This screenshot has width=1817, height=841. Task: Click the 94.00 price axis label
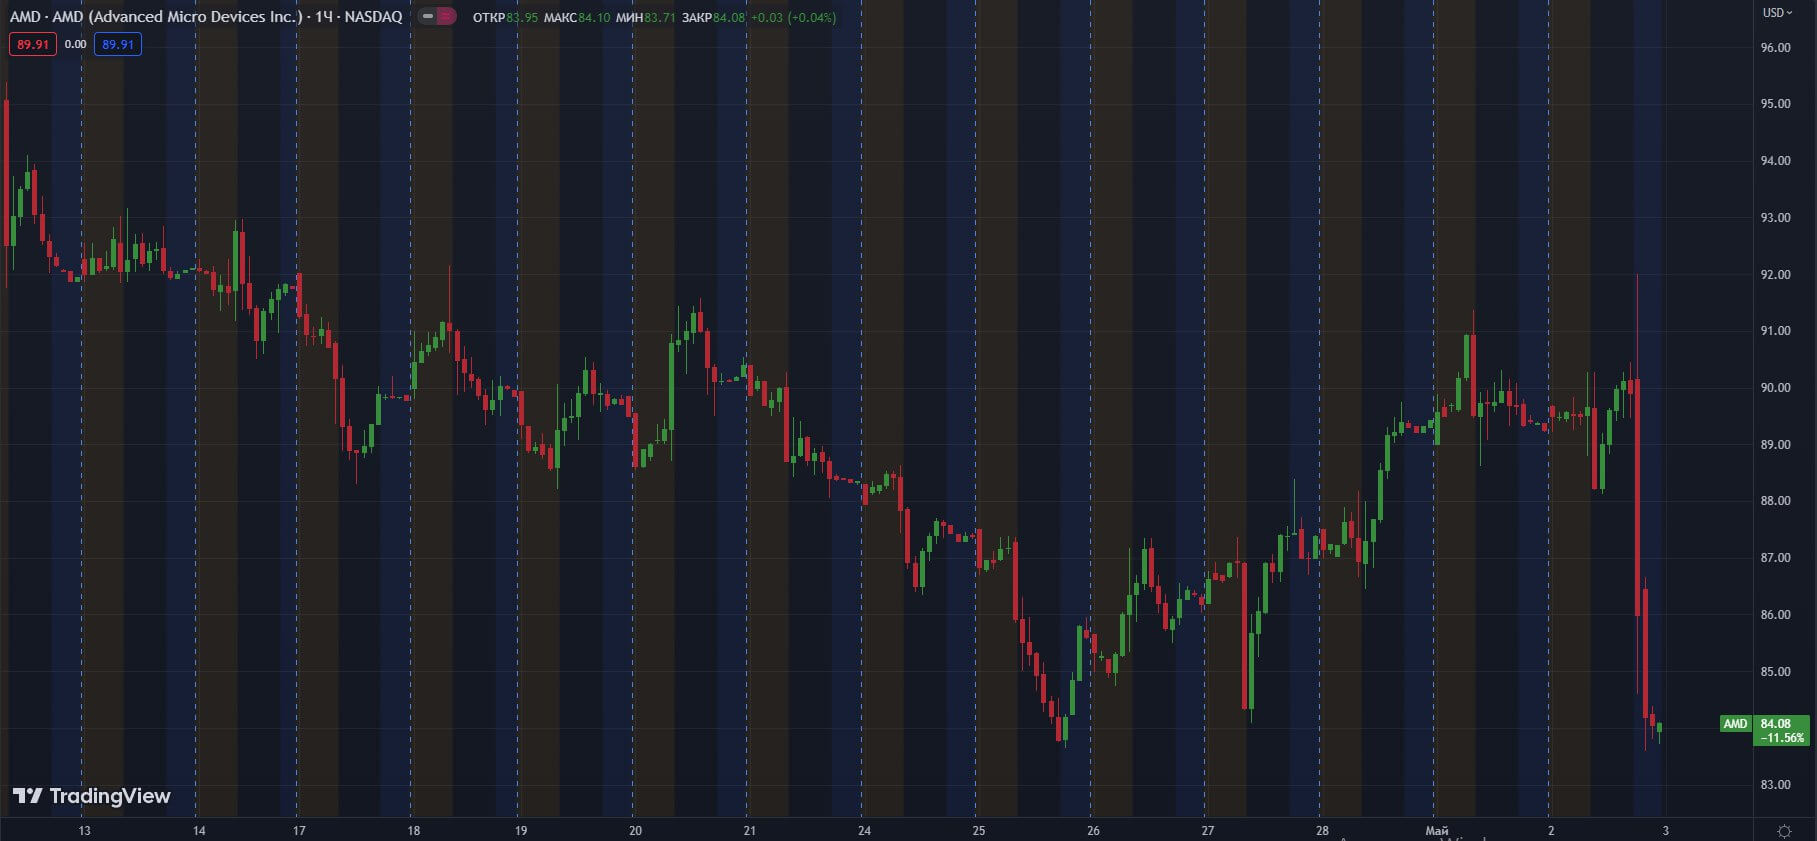[x=1775, y=160]
